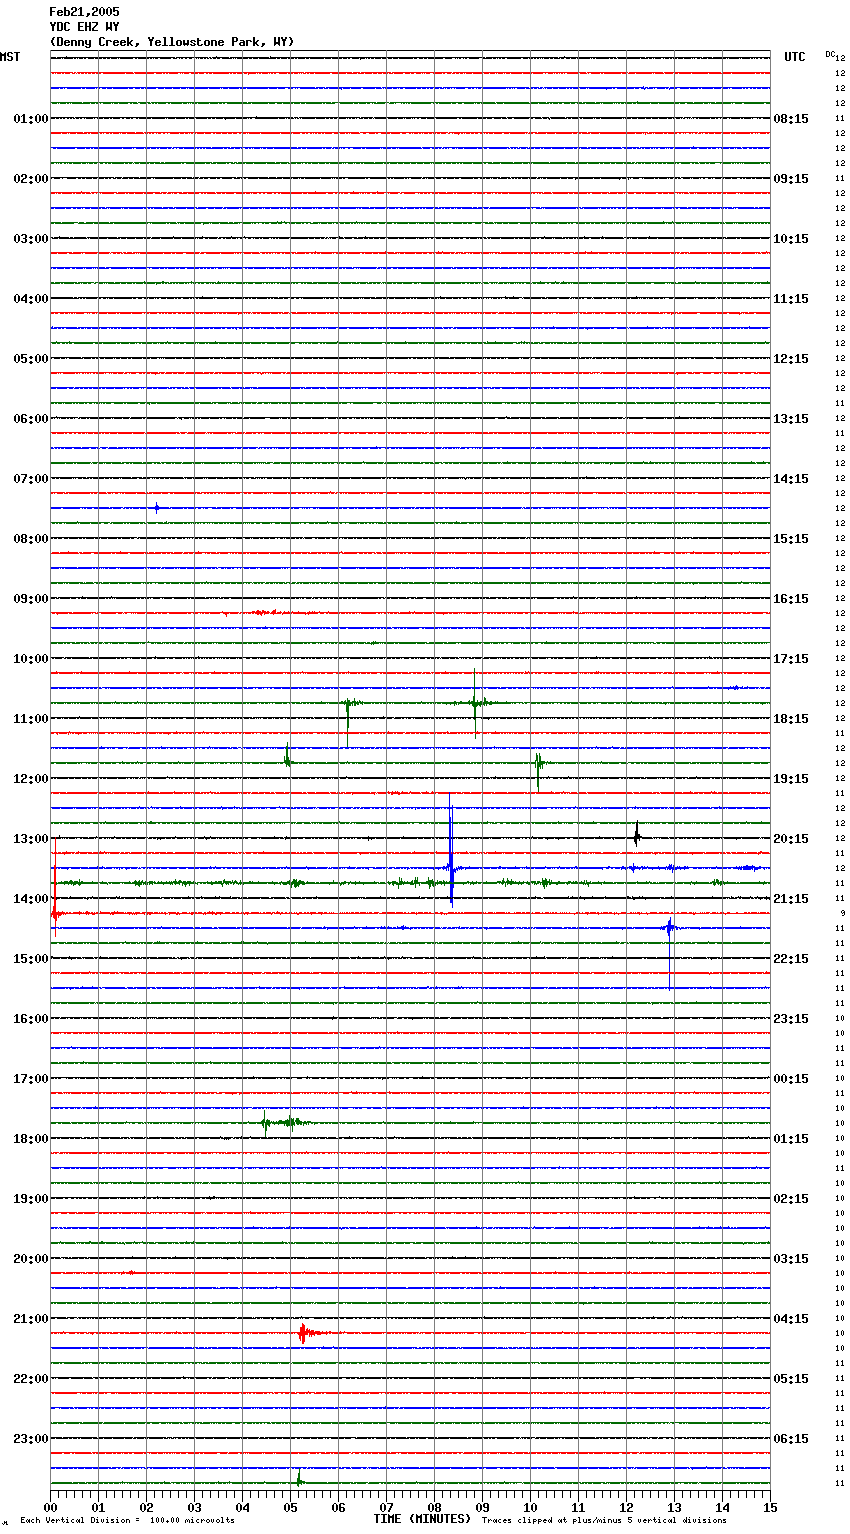Click the "21:00" MST time label
The height and width of the screenshot is (1534, 850).
click(x=31, y=1319)
